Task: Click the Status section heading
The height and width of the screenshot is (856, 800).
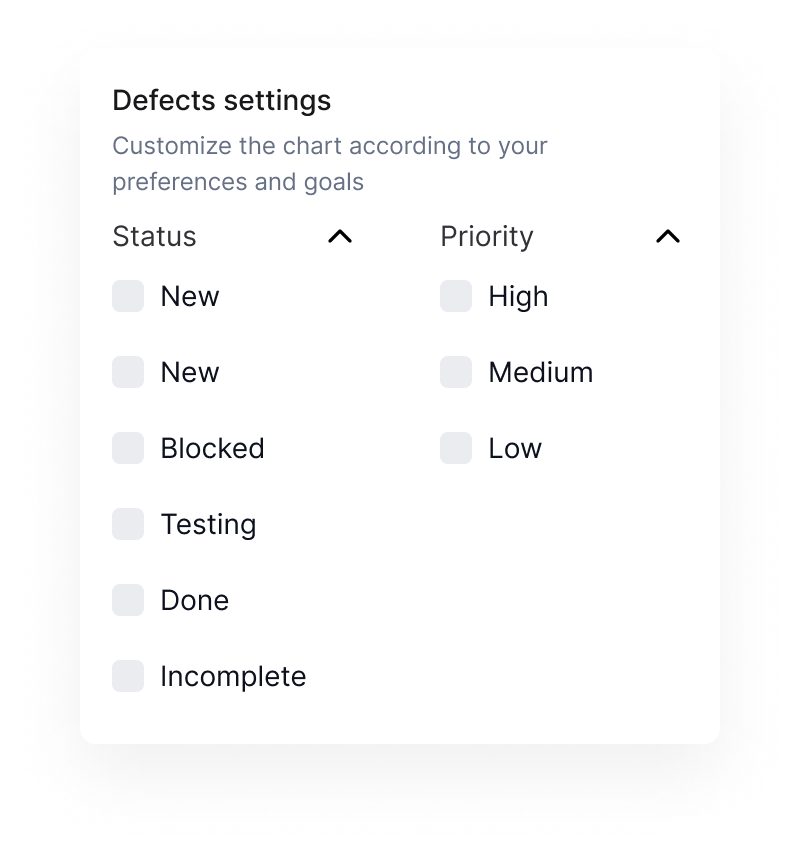Action: pyautogui.click(x=155, y=236)
